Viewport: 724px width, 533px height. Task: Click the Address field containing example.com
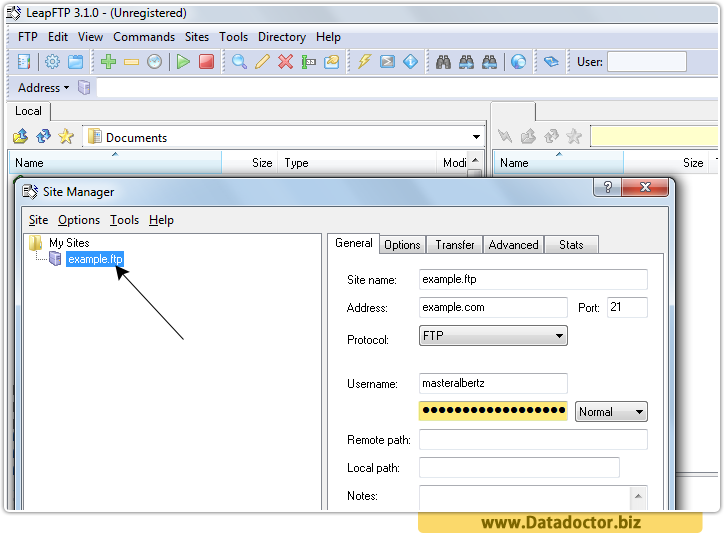pyautogui.click(x=493, y=307)
